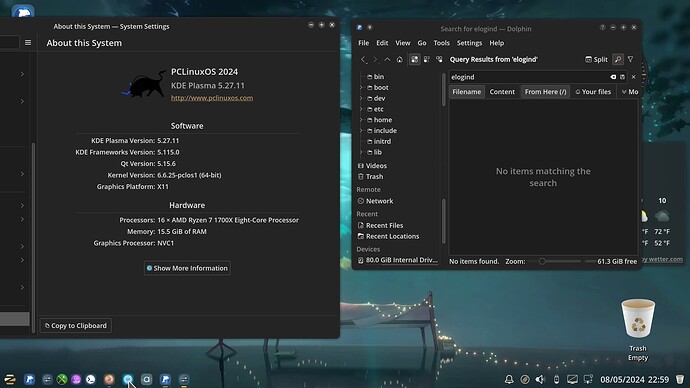Image resolution: width=690 pixels, height=388 pixels.
Task: Open the network connections tray icon
Action: point(588,379)
